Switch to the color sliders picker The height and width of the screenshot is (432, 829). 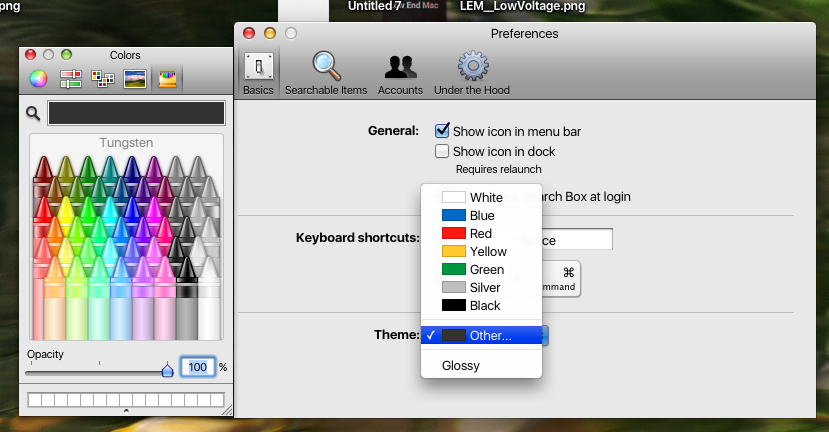(x=70, y=78)
